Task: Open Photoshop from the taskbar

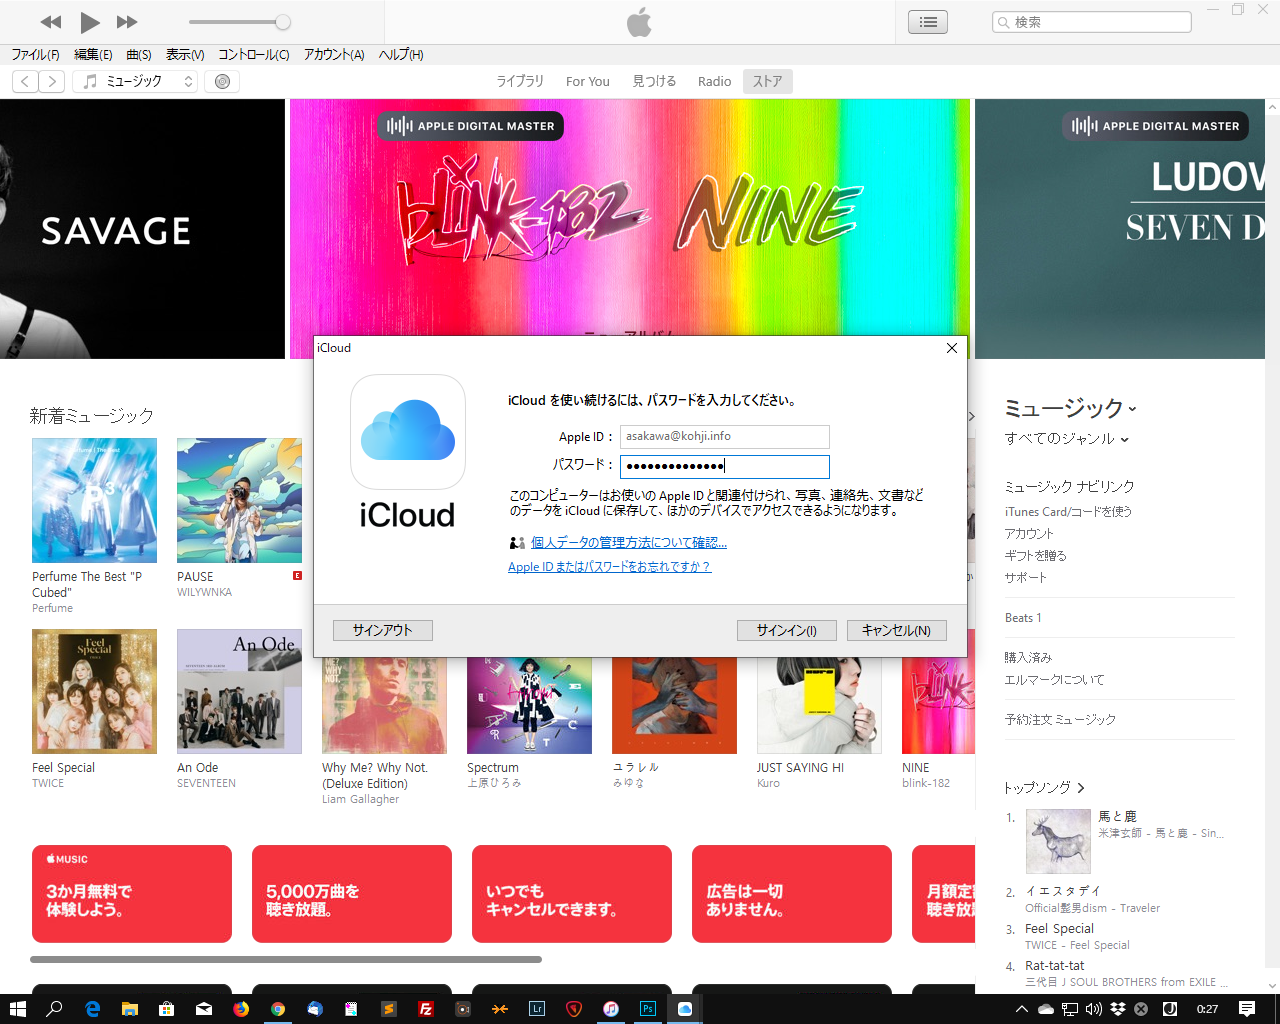Action: pos(648,1009)
